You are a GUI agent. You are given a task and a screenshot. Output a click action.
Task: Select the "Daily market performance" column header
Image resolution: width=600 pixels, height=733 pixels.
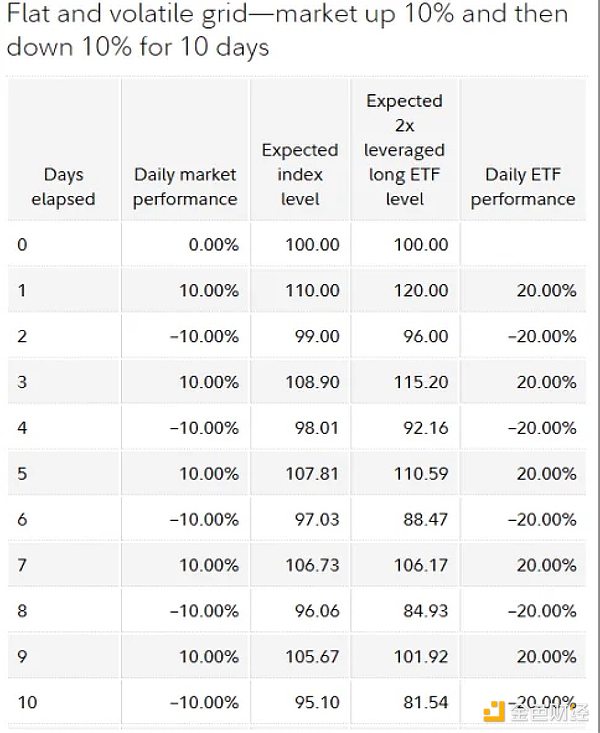point(185,187)
